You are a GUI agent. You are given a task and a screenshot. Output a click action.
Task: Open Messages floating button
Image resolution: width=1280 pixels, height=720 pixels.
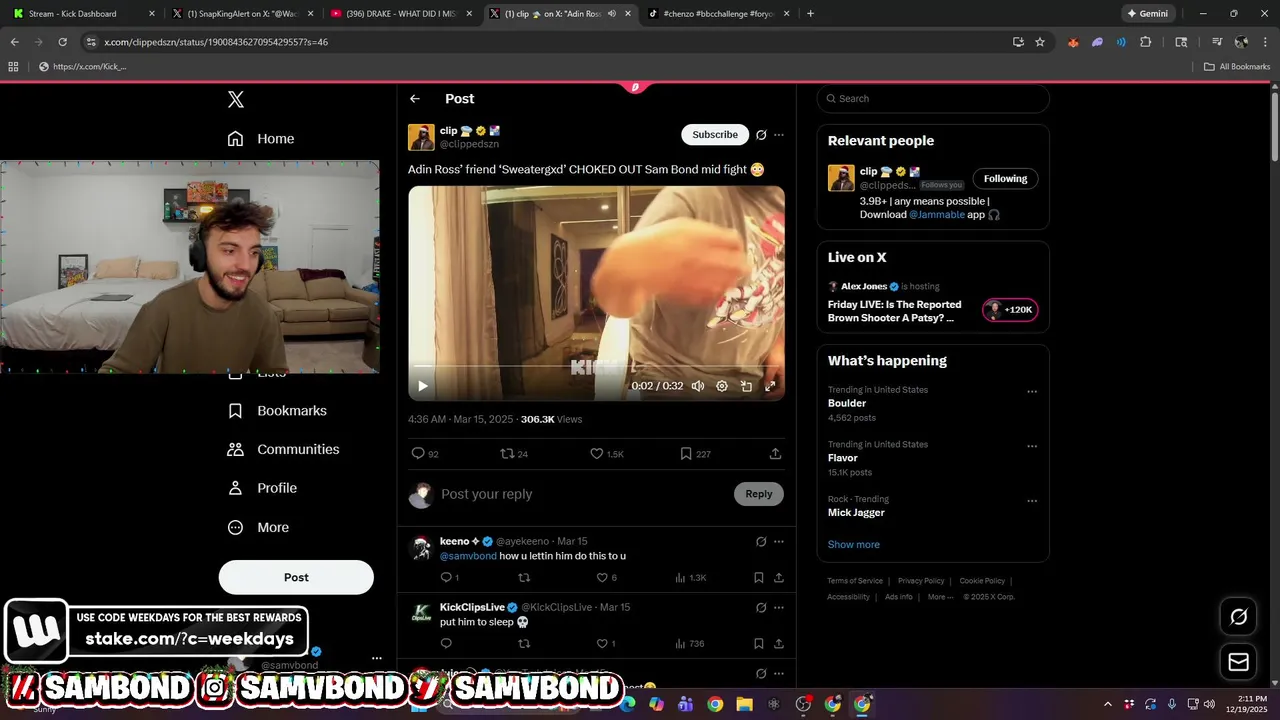tap(1239, 662)
